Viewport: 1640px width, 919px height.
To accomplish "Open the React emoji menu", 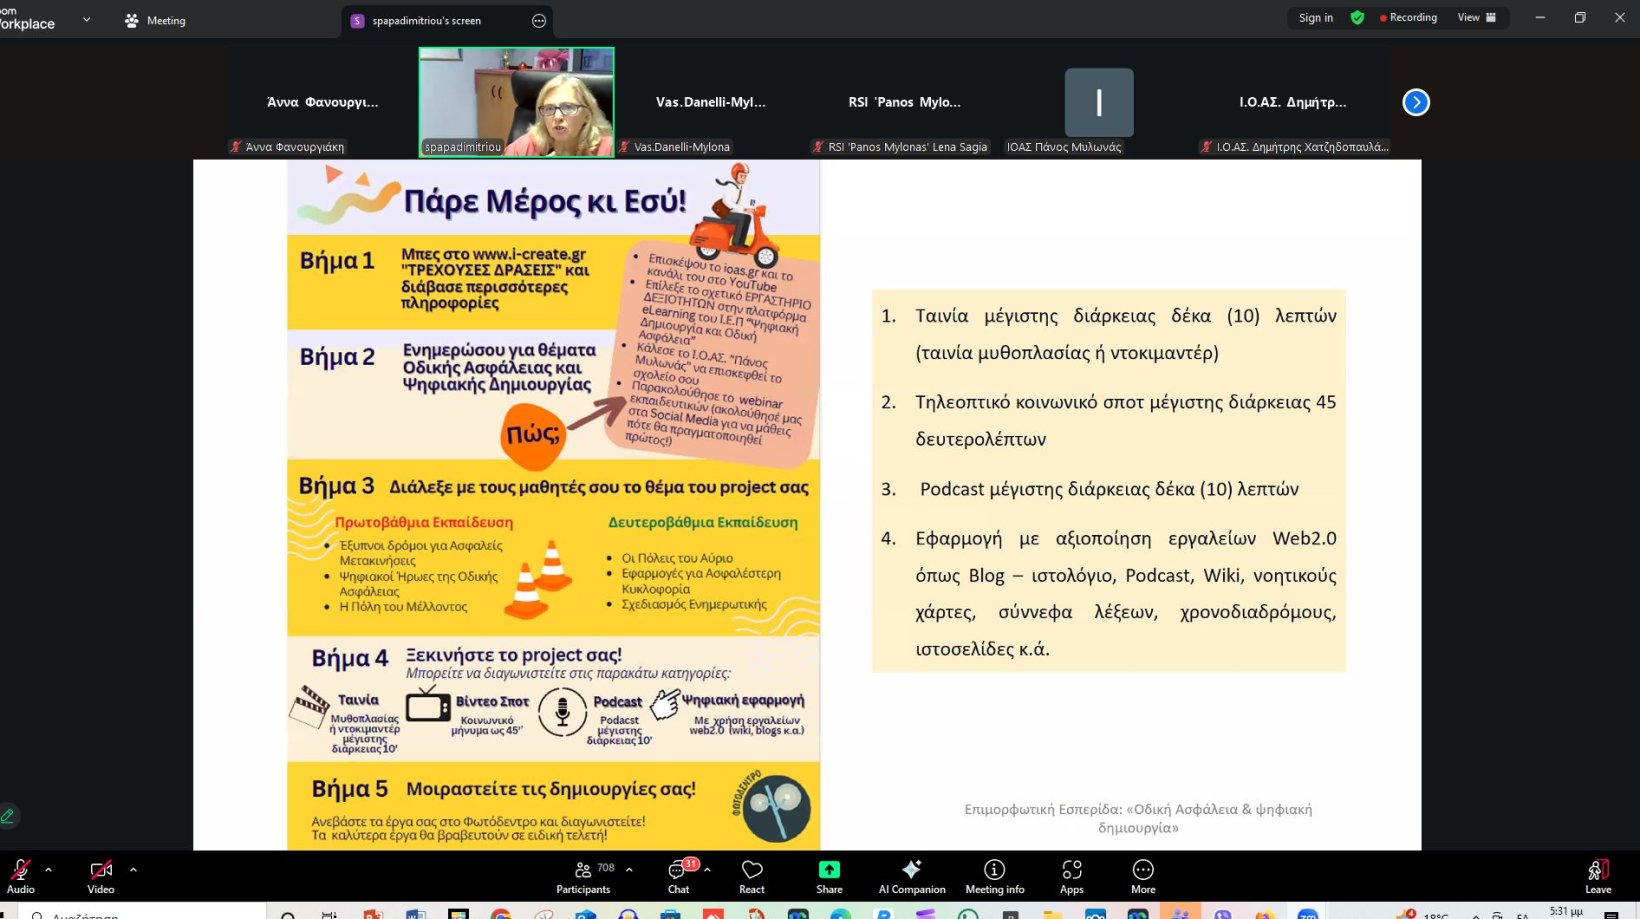I will tap(752, 875).
